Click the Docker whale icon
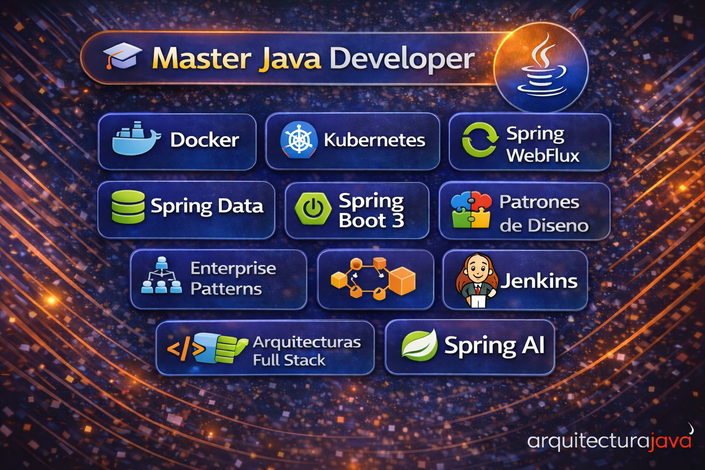Image resolution: width=705 pixels, height=470 pixels. coord(137,141)
